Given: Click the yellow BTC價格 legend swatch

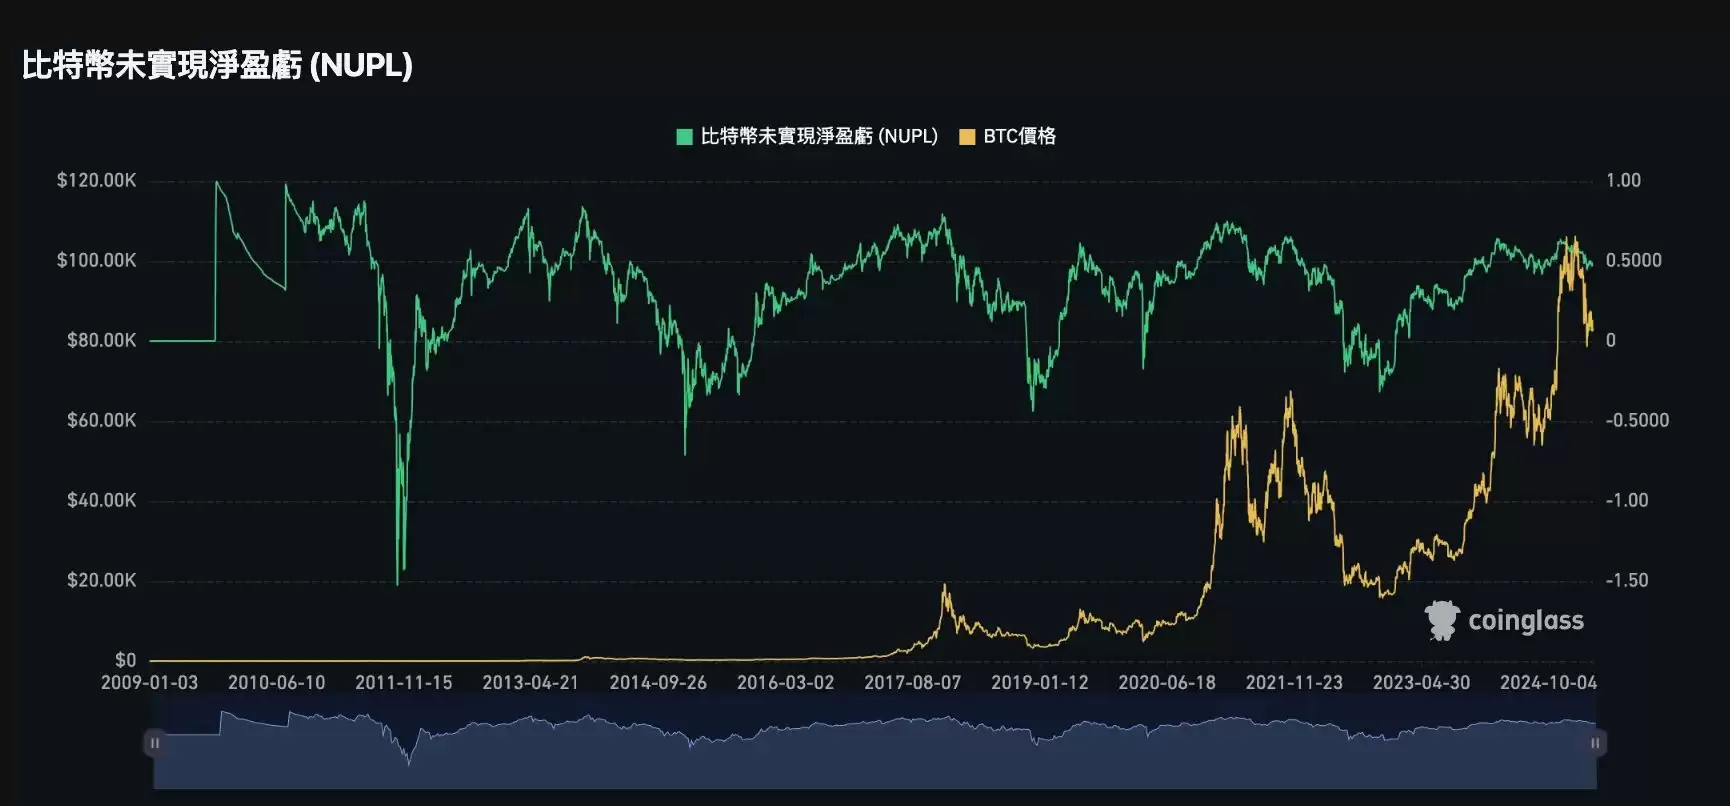Looking at the screenshot, I should click(967, 137).
